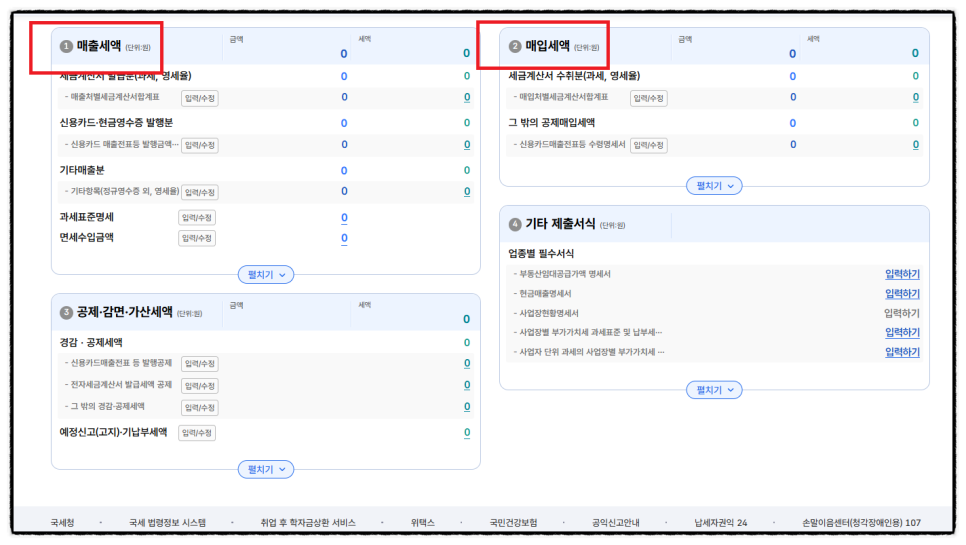Expand the 기타 제출서식 section with 펼치기

(714, 390)
